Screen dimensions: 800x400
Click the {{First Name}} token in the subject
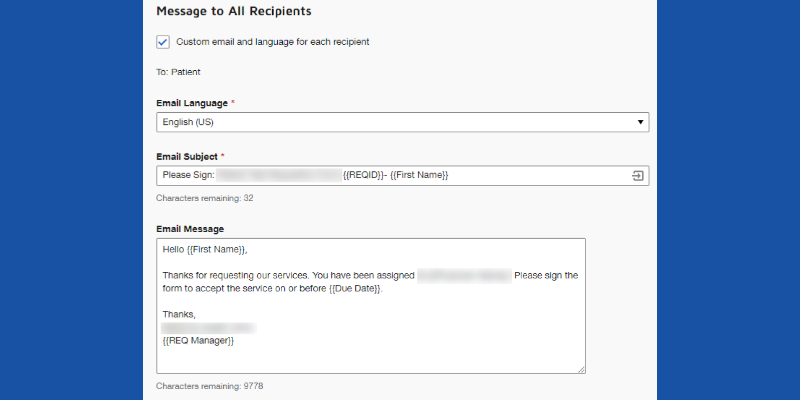[x=419, y=176]
